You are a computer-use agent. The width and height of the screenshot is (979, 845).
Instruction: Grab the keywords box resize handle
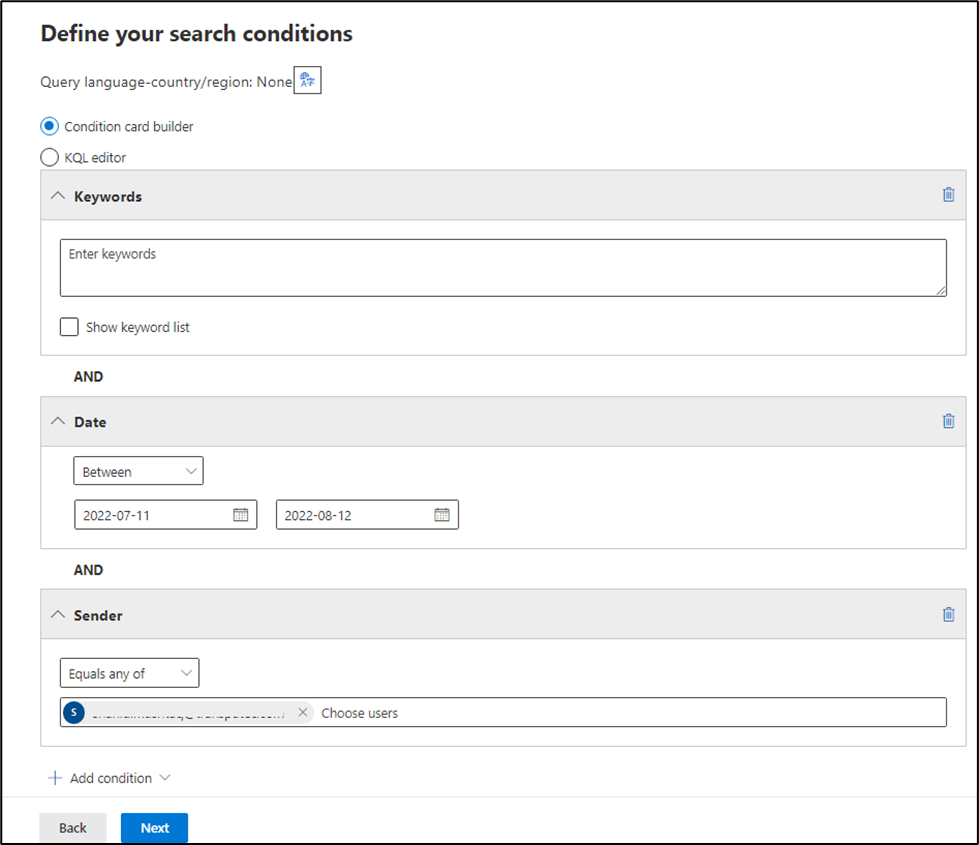coord(941,290)
